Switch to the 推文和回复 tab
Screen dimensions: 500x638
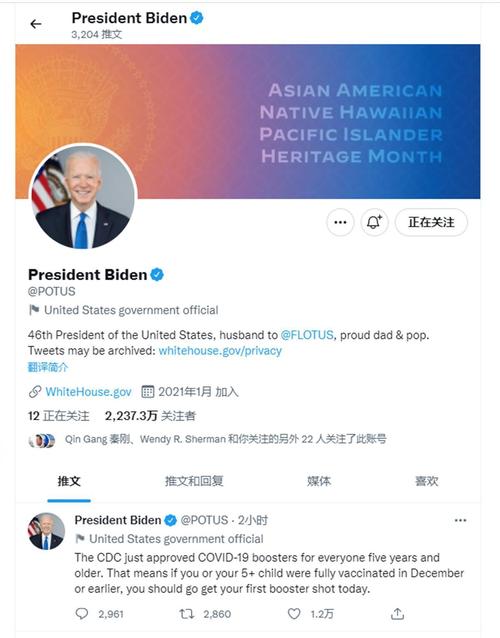point(194,481)
